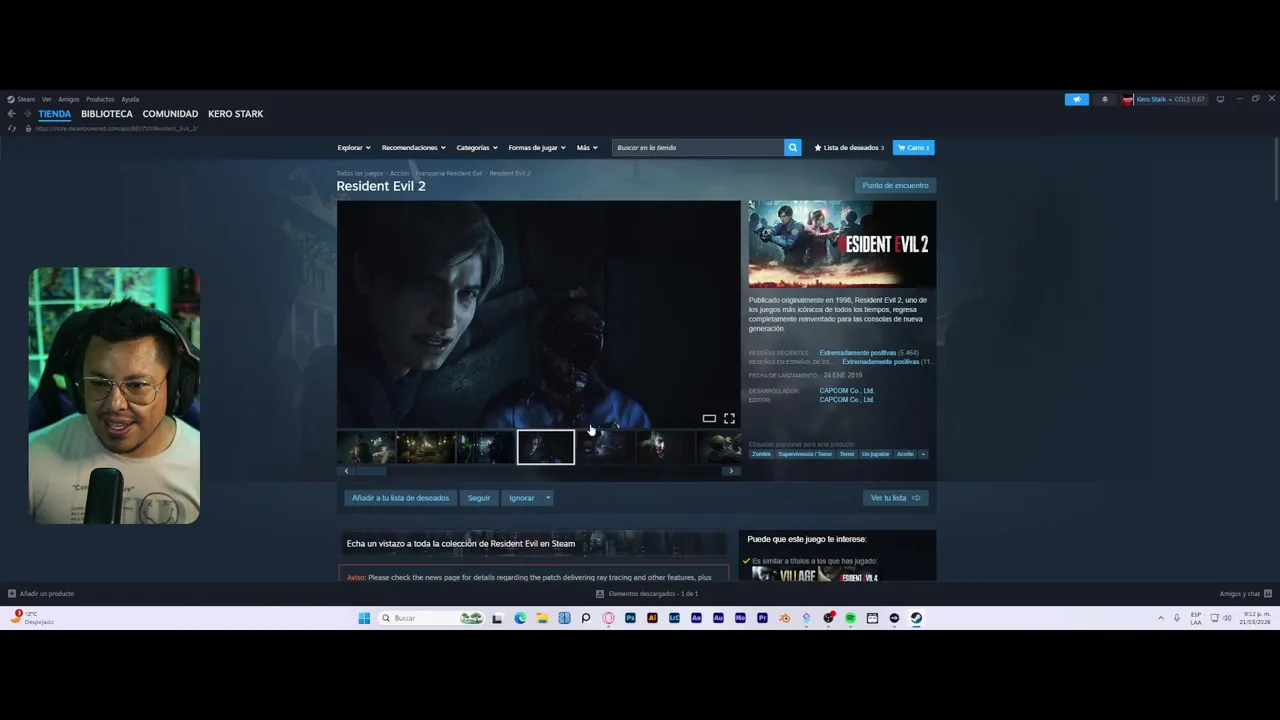Click the Steam icon in the taskbar

916,618
